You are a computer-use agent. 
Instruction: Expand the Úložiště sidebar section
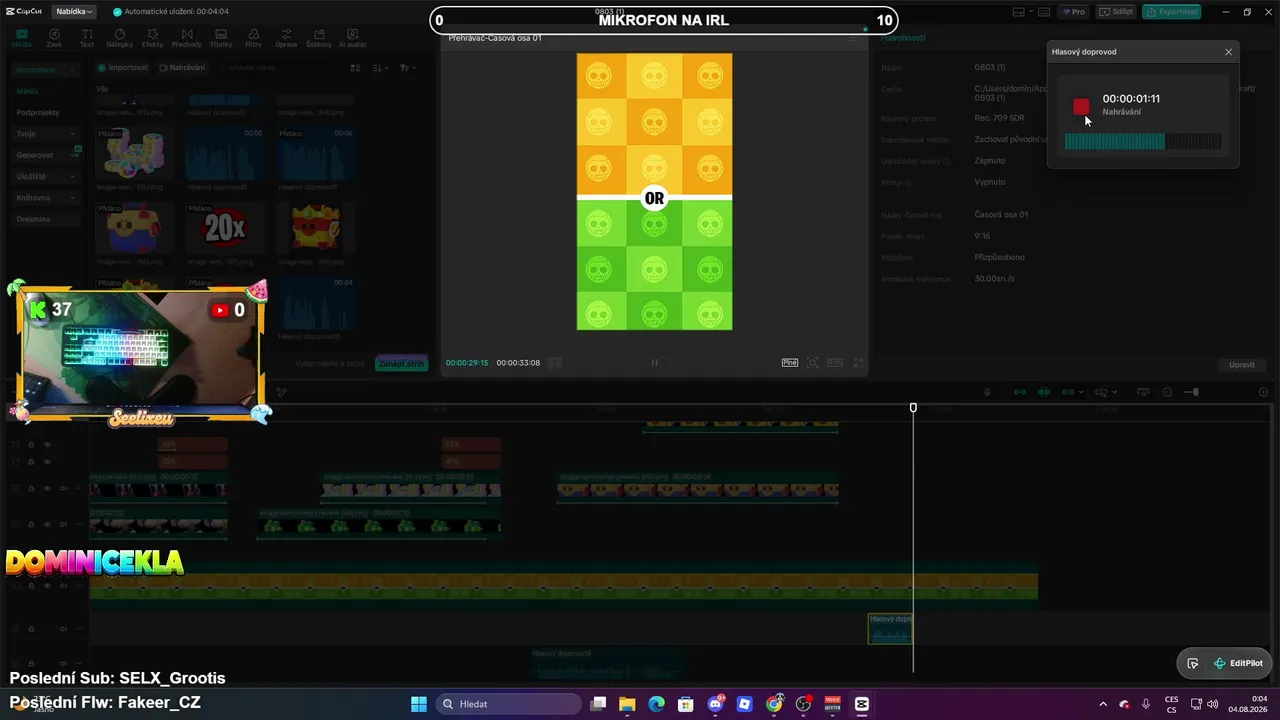tap(46, 176)
